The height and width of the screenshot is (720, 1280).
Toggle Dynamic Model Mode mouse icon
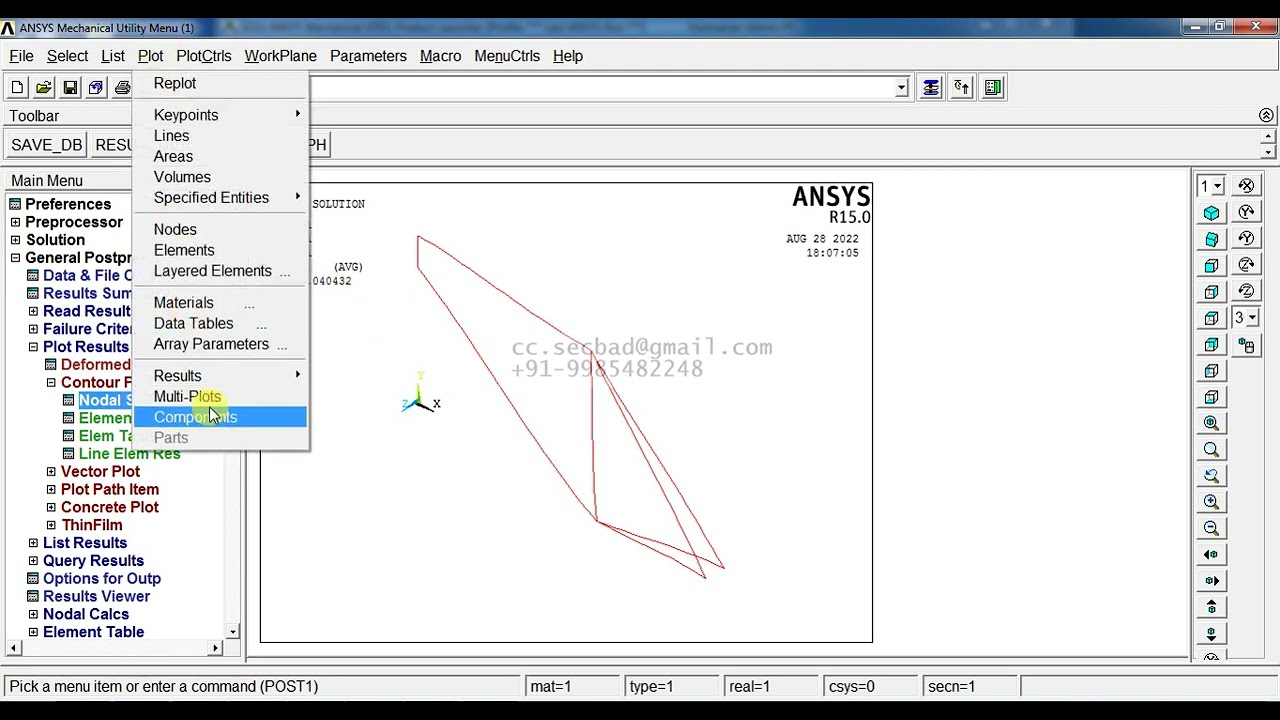1246,346
